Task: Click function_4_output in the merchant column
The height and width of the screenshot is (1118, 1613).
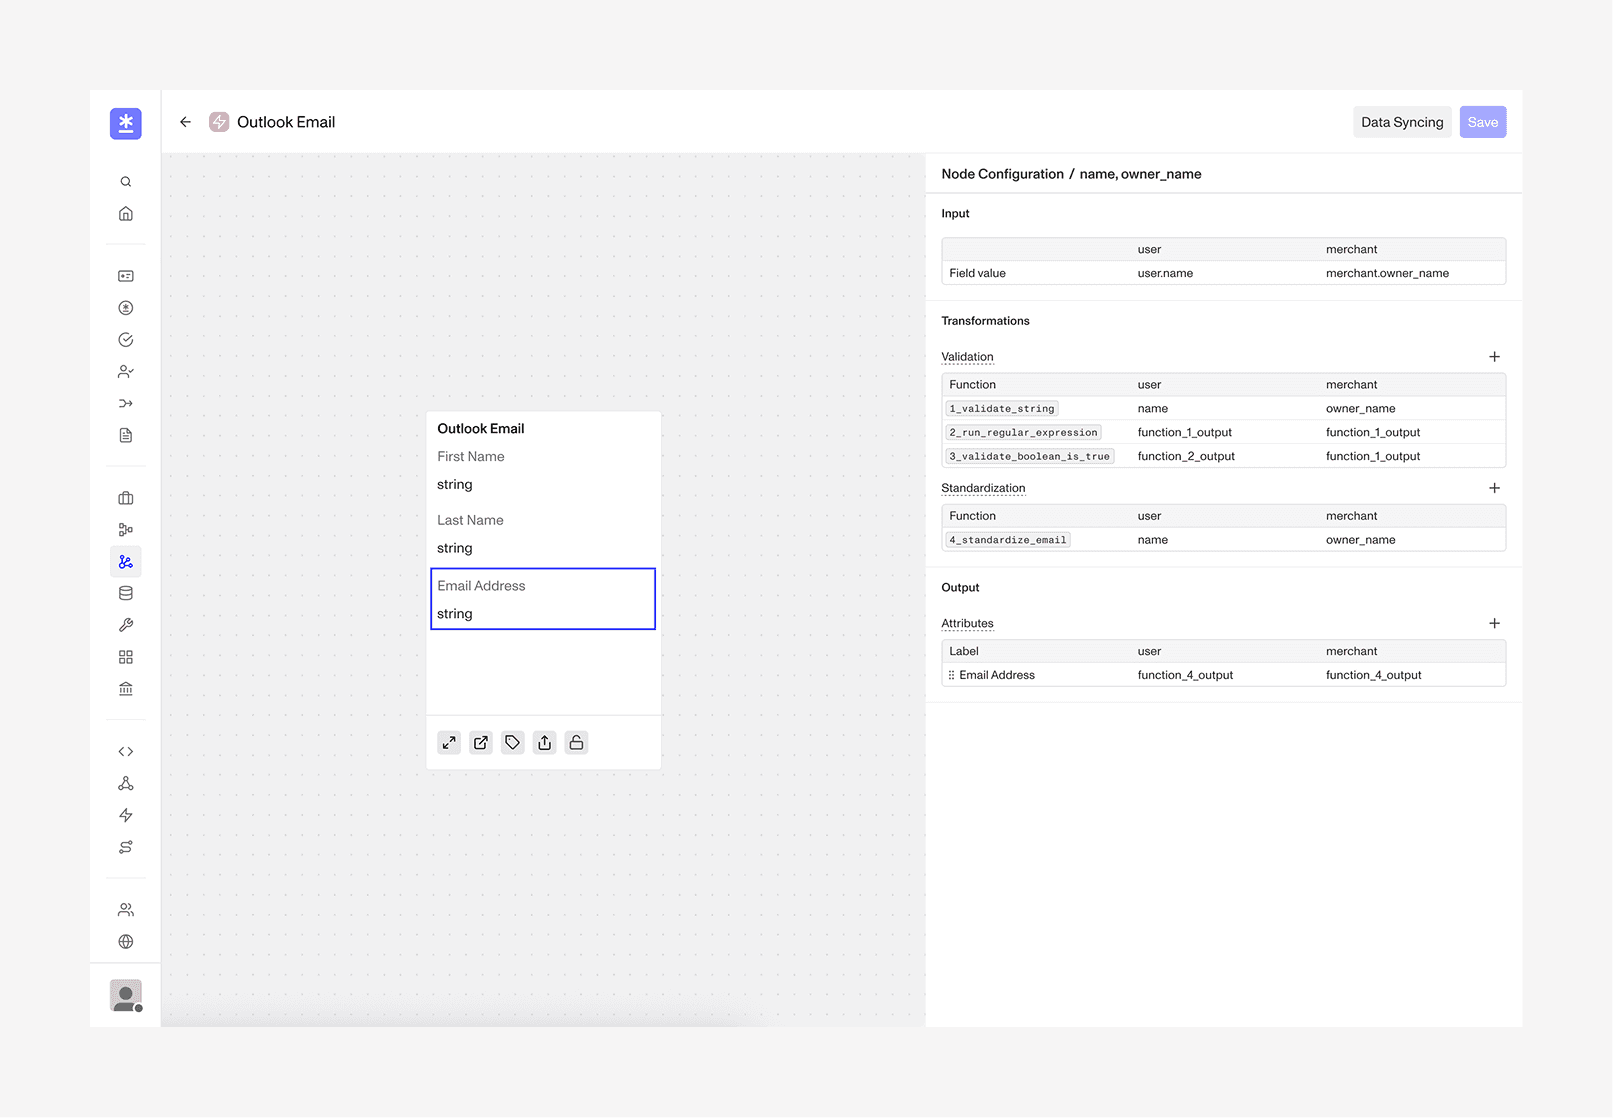Action: pyautogui.click(x=1373, y=675)
